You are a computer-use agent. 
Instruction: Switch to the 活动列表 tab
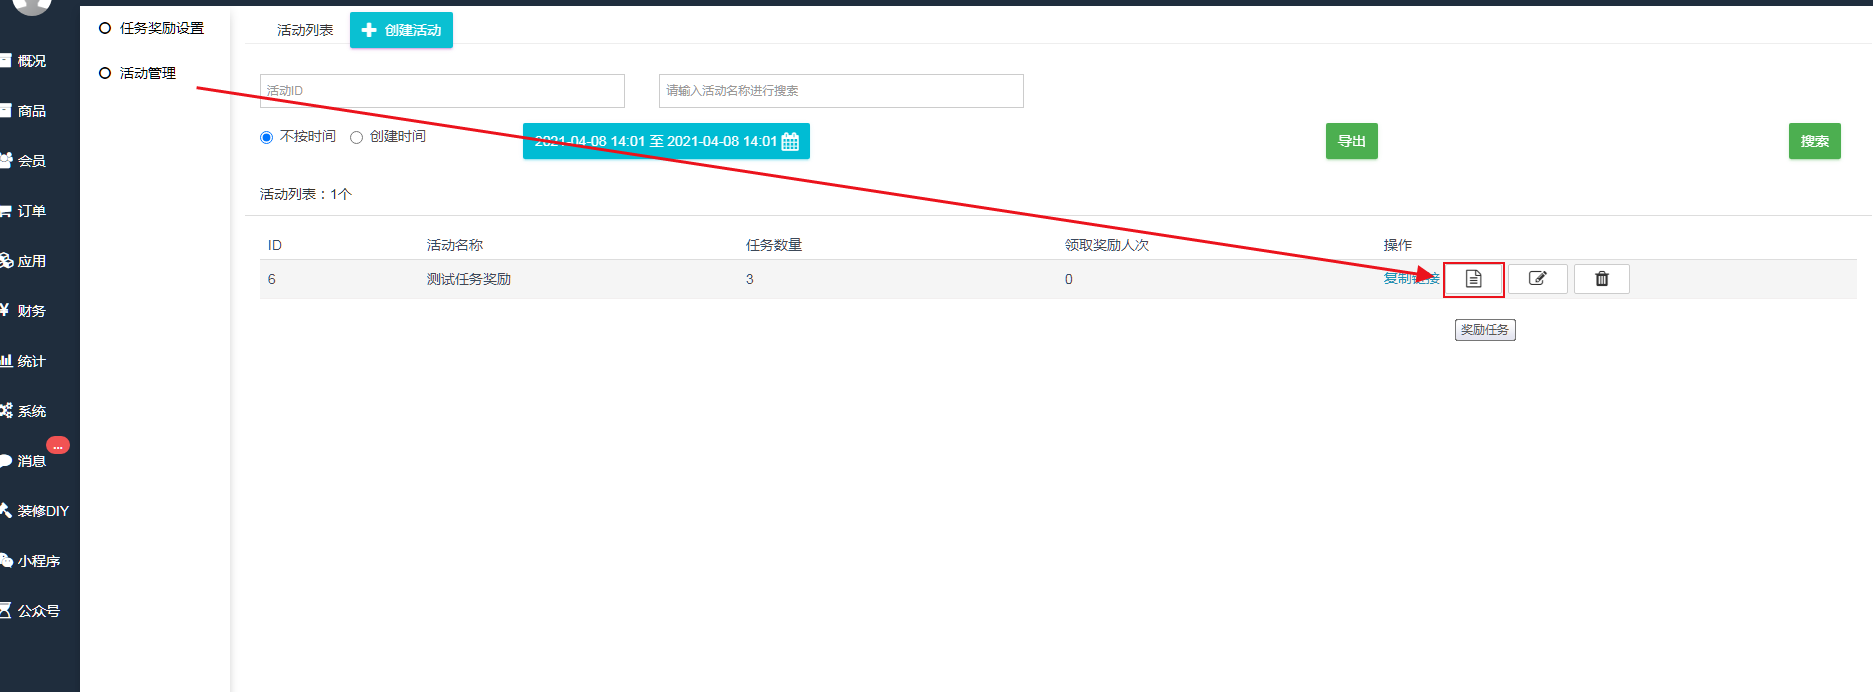tap(305, 30)
